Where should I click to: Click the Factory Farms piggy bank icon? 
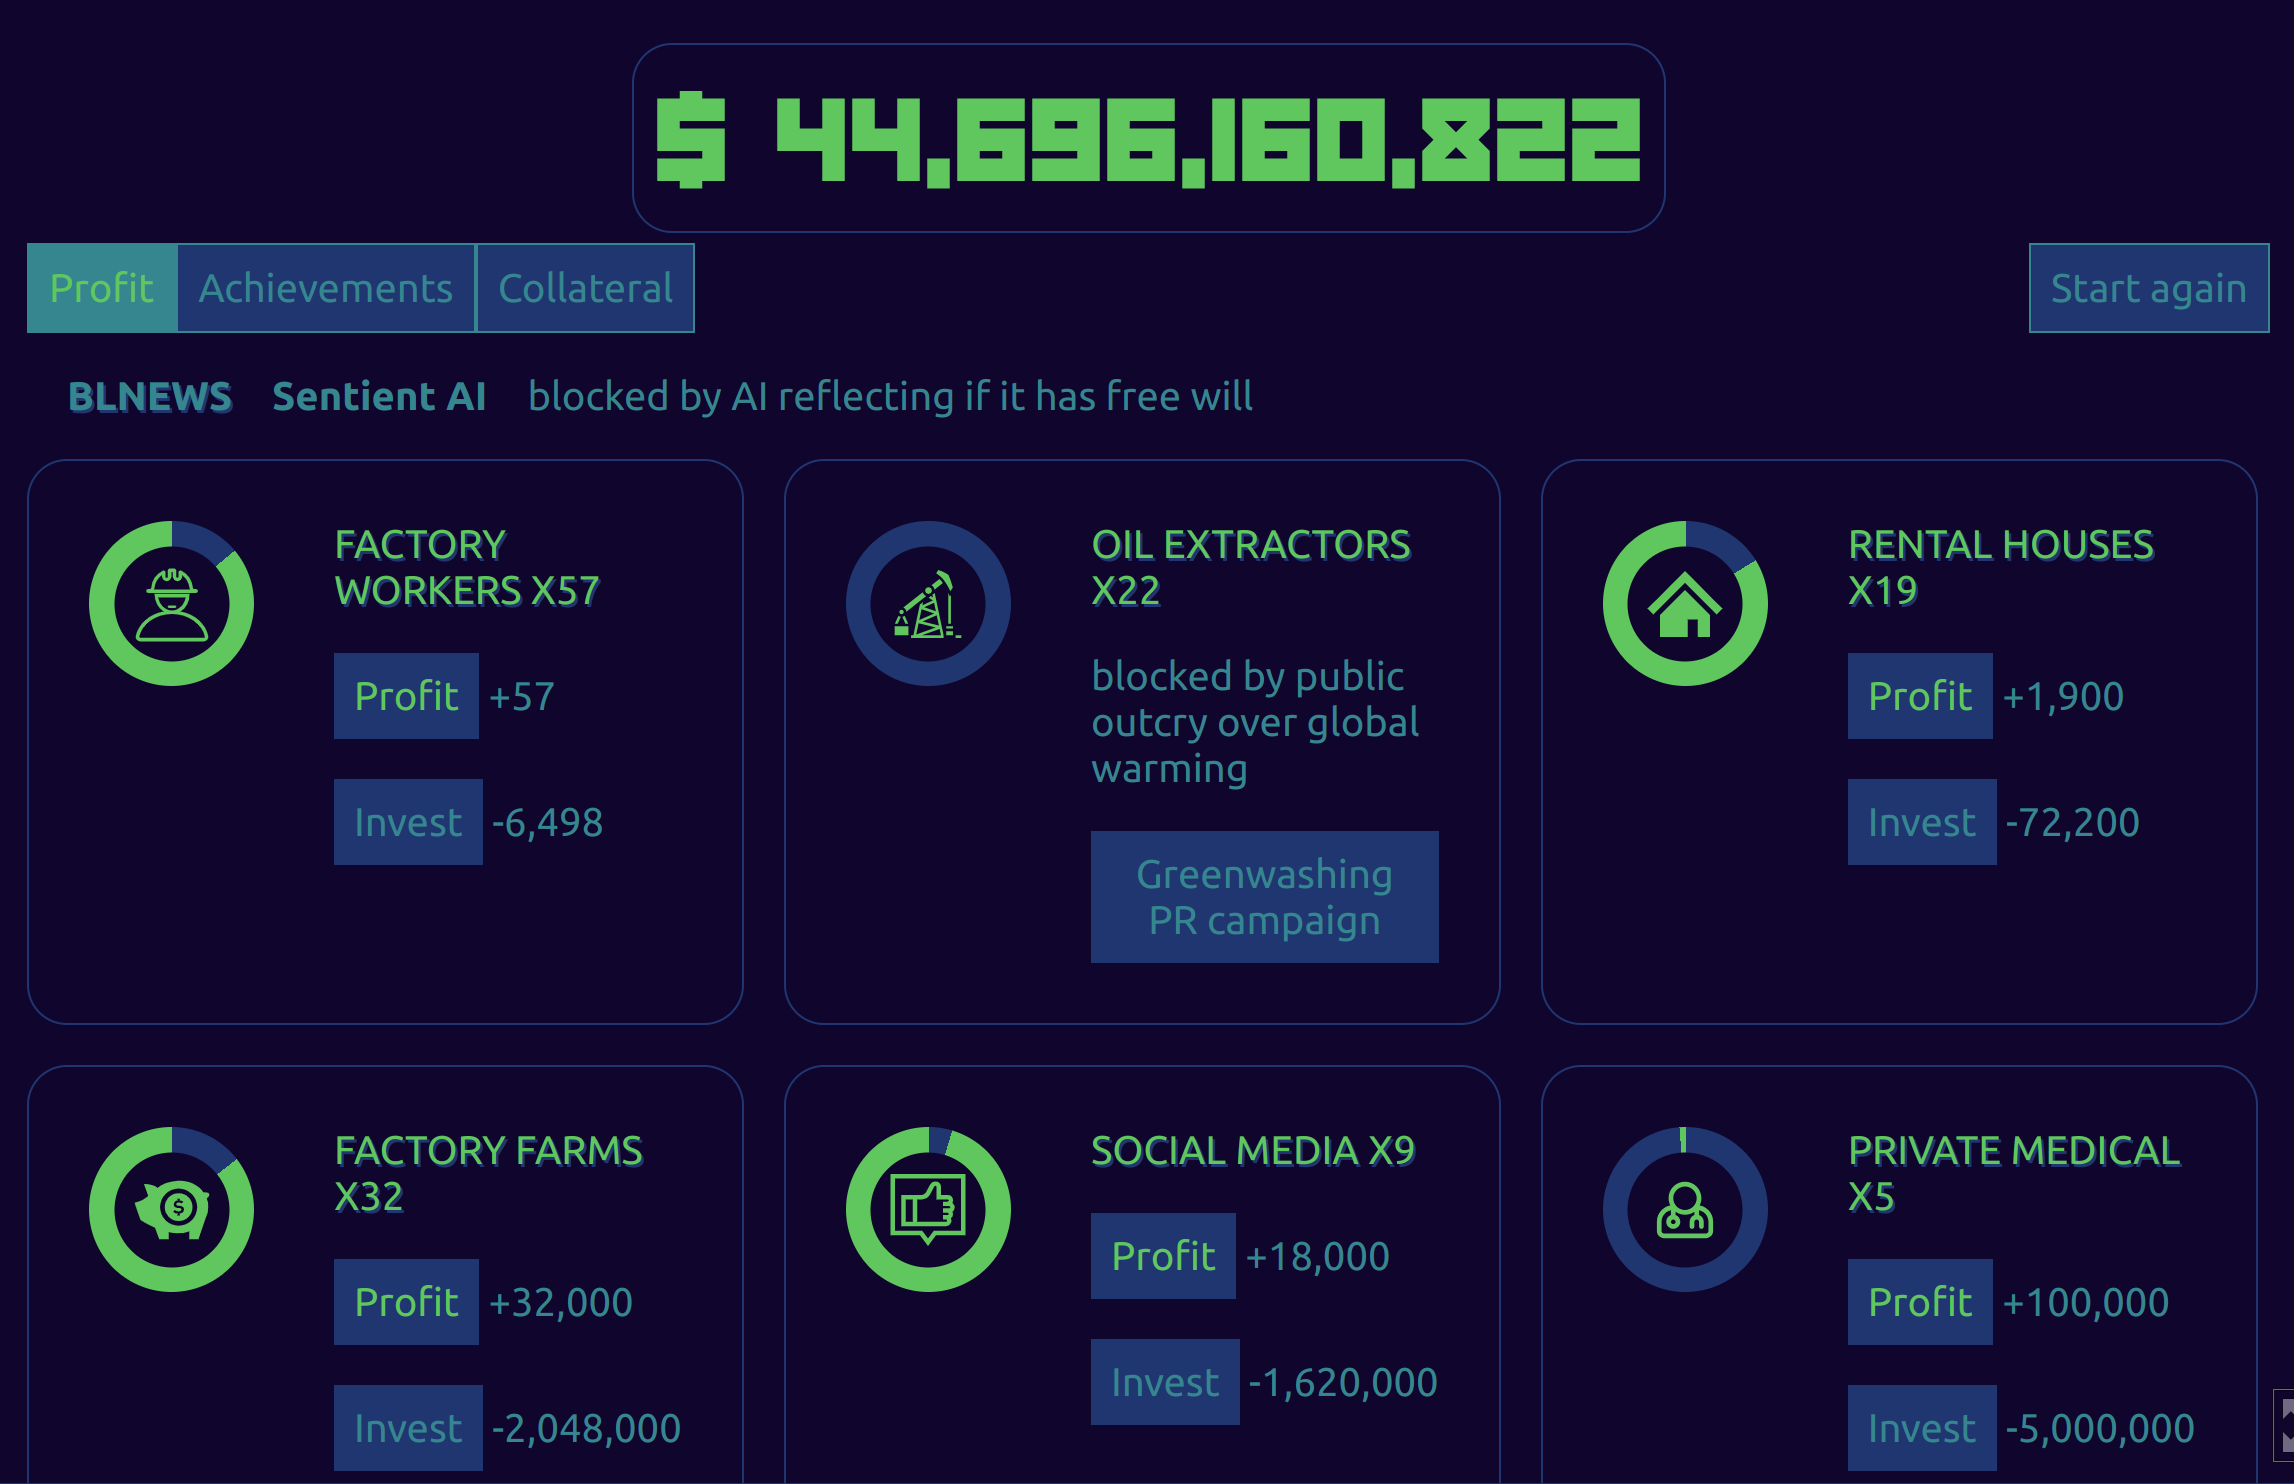click(x=171, y=1210)
